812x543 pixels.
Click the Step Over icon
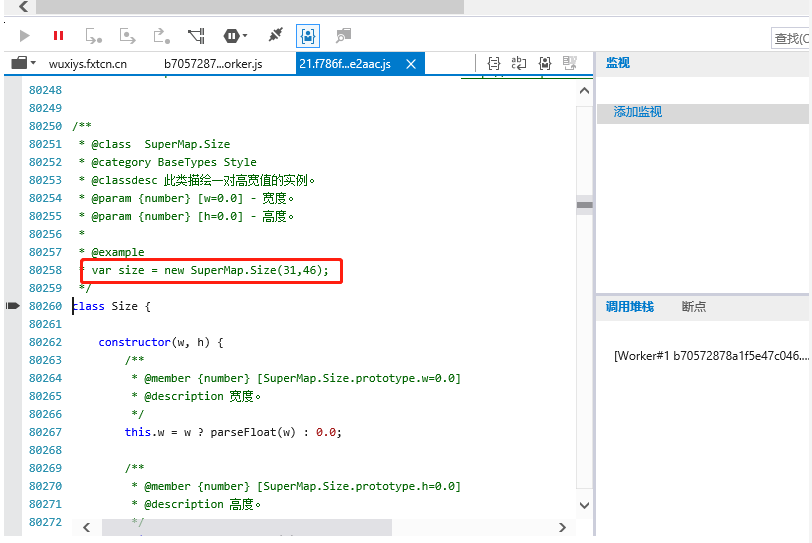pyautogui.click(x=127, y=36)
